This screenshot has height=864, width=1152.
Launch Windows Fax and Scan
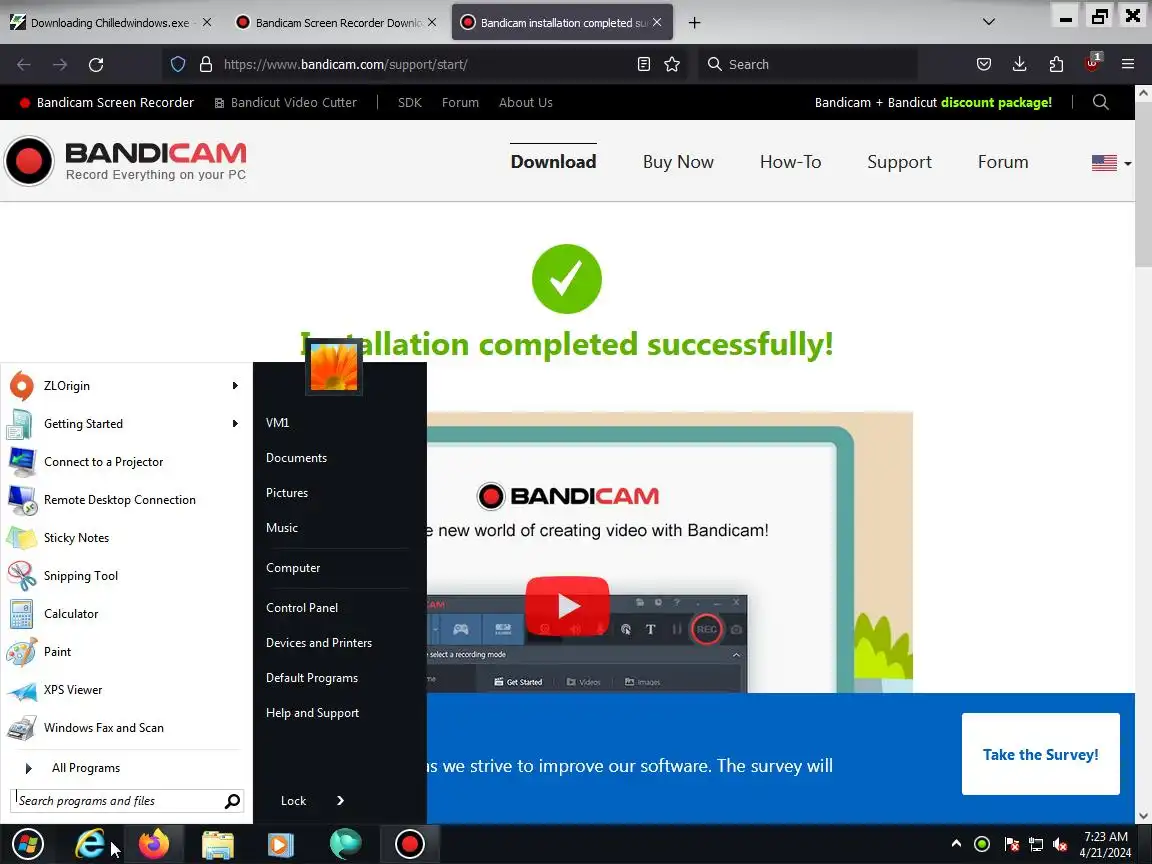pyautogui.click(x=123, y=728)
